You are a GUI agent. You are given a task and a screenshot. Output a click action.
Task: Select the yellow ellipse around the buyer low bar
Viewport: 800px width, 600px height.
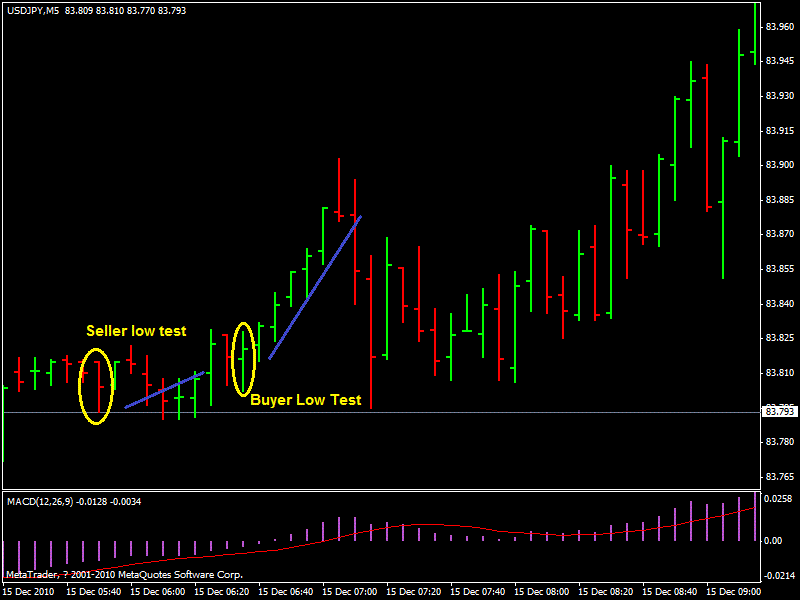click(243, 359)
